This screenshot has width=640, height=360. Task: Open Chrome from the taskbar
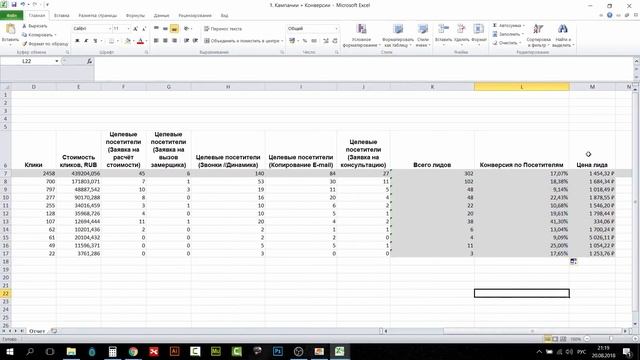click(133, 351)
